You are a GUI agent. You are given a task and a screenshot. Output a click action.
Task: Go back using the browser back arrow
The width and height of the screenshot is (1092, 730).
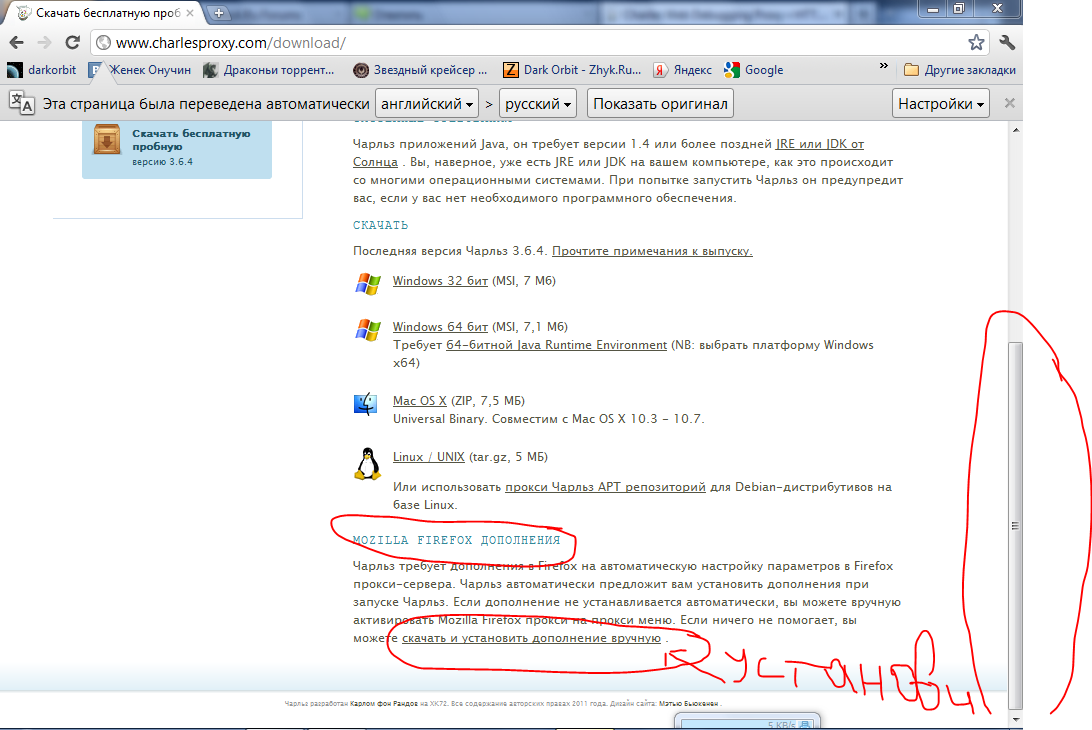tap(17, 42)
